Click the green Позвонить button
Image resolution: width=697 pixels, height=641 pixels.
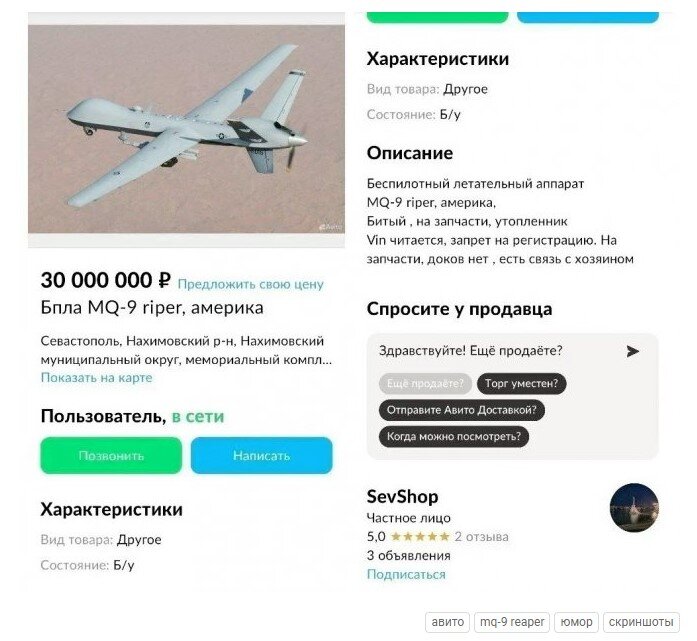tap(111, 456)
